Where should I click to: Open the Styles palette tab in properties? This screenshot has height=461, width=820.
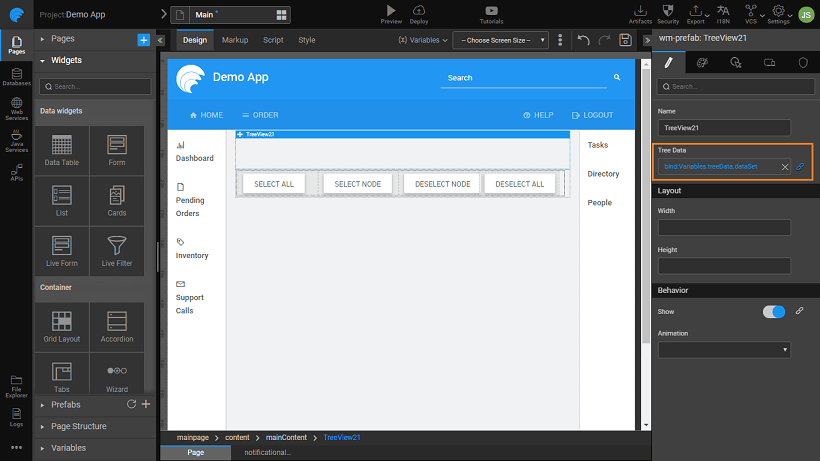pyautogui.click(x=702, y=62)
